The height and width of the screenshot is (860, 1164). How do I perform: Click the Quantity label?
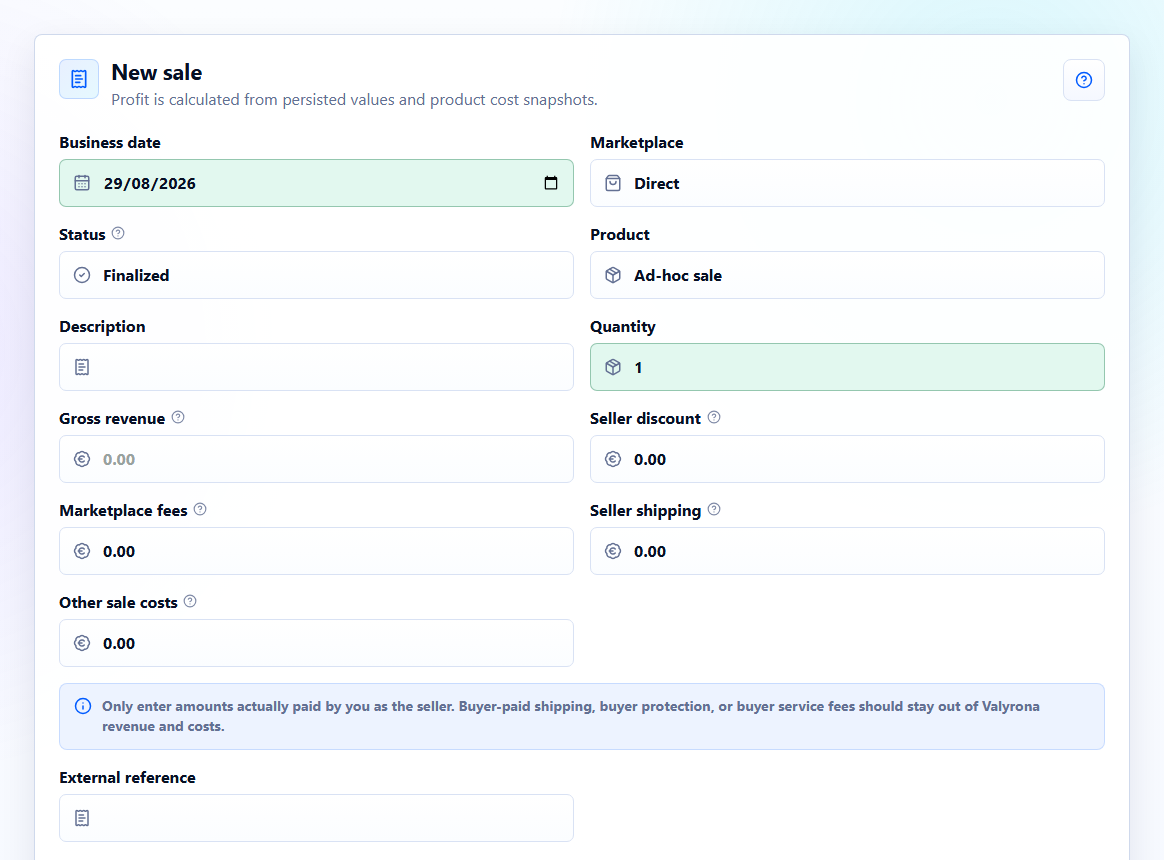[623, 327]
